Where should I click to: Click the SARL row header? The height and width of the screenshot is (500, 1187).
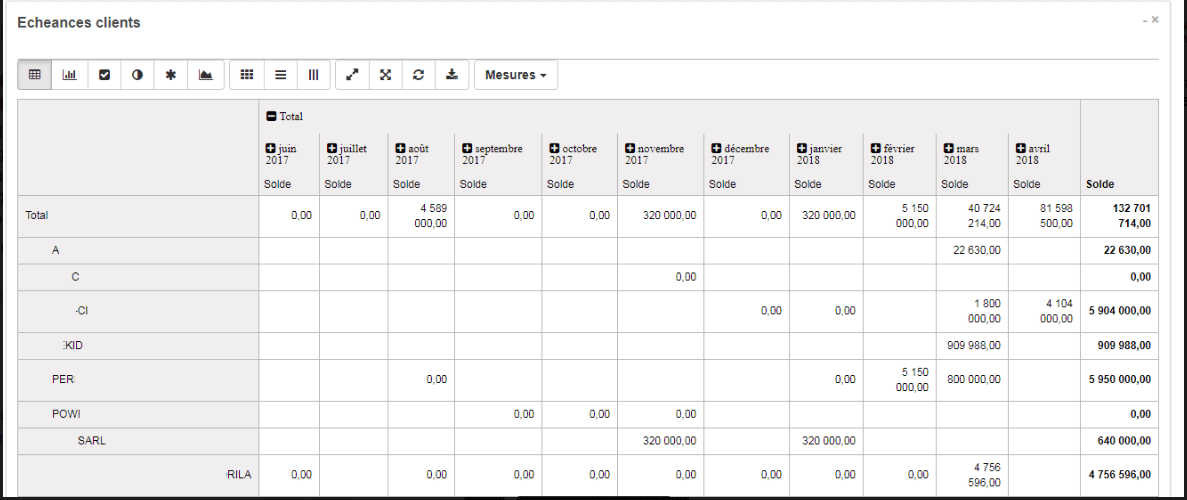[x=91, y=440]
